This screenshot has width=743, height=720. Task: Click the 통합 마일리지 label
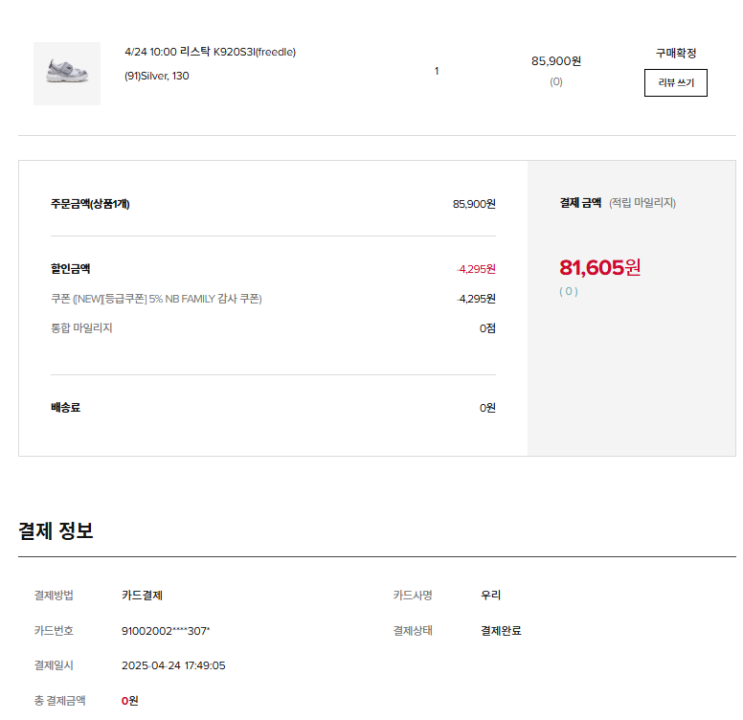point(82,328)
